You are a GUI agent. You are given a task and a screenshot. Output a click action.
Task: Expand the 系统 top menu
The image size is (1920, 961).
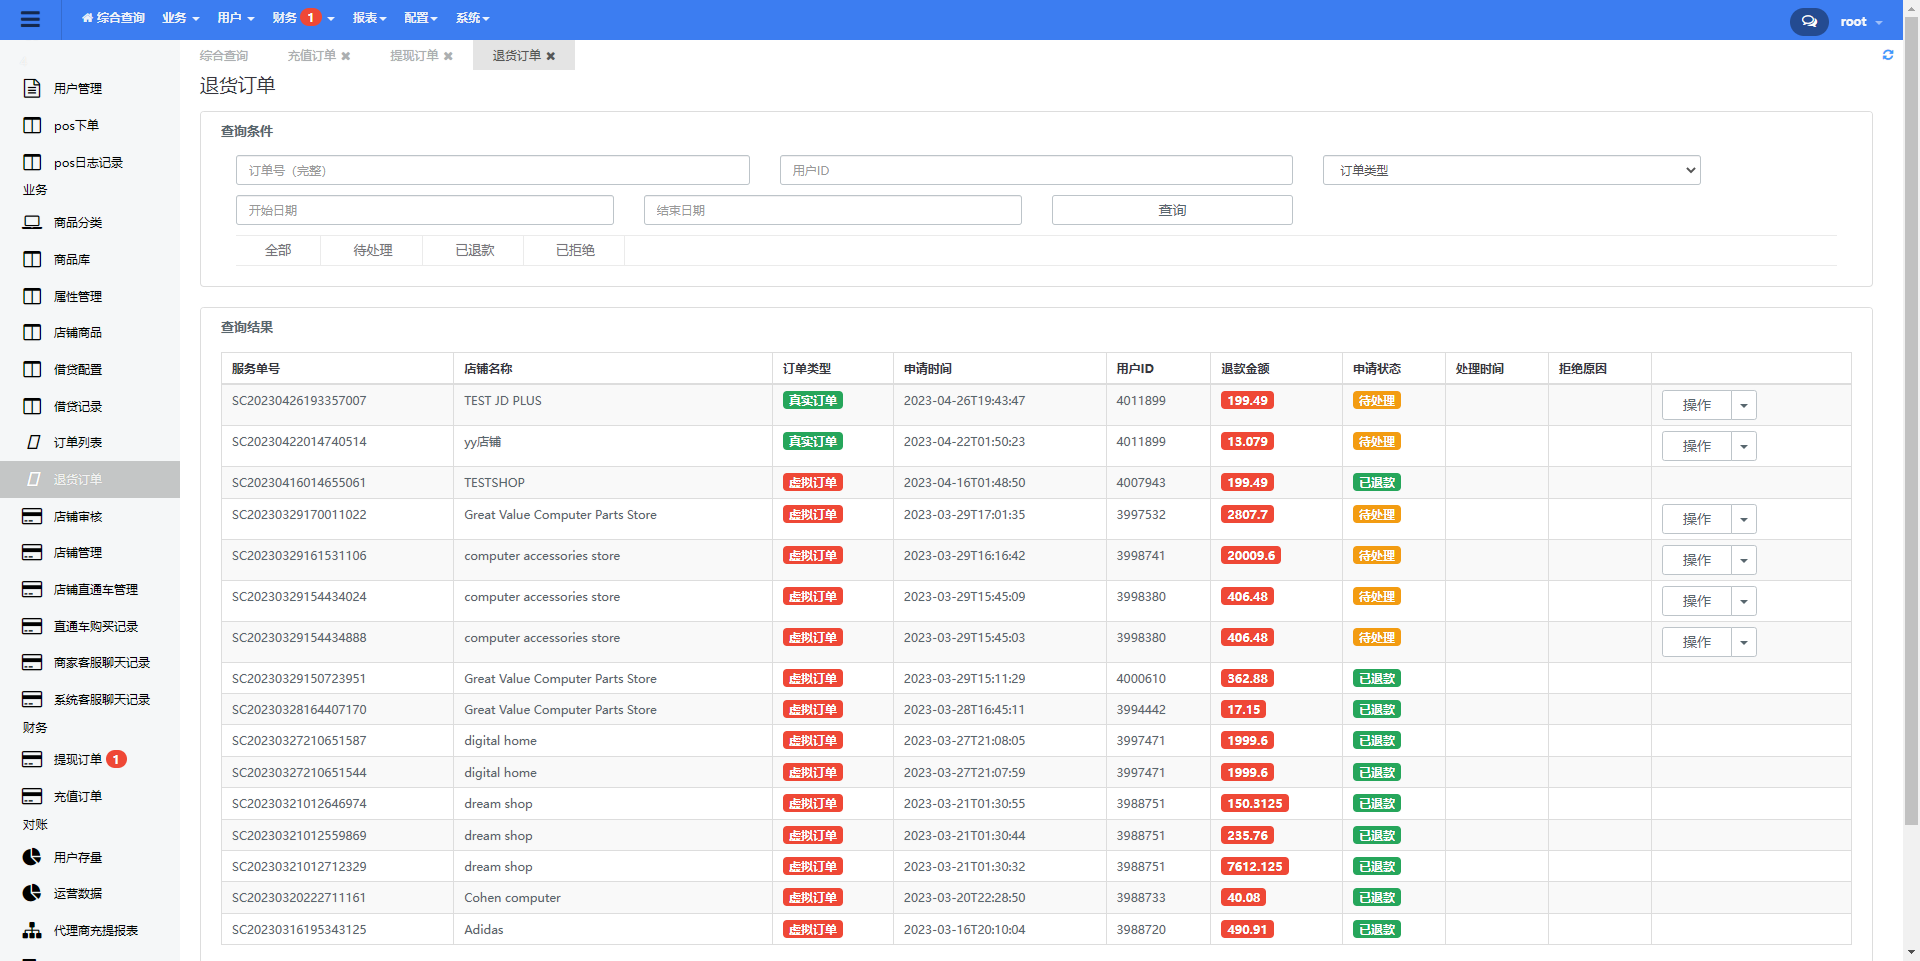pos(473,18)
